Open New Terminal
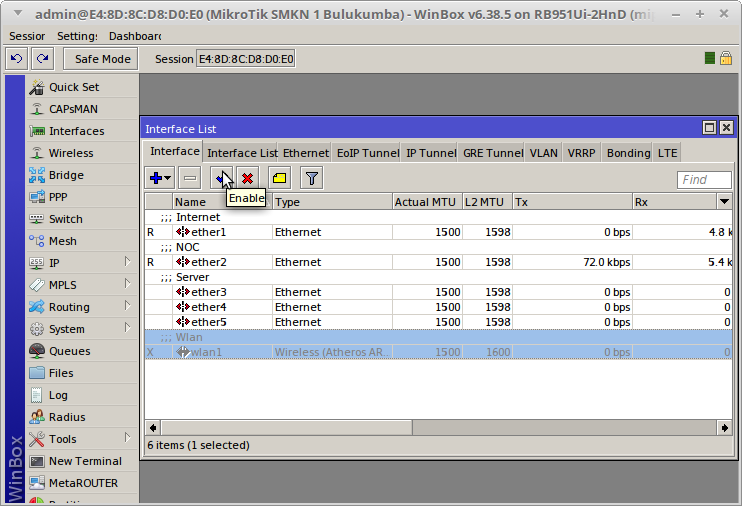This screenshot has height=506, width=742. [82, 461]
